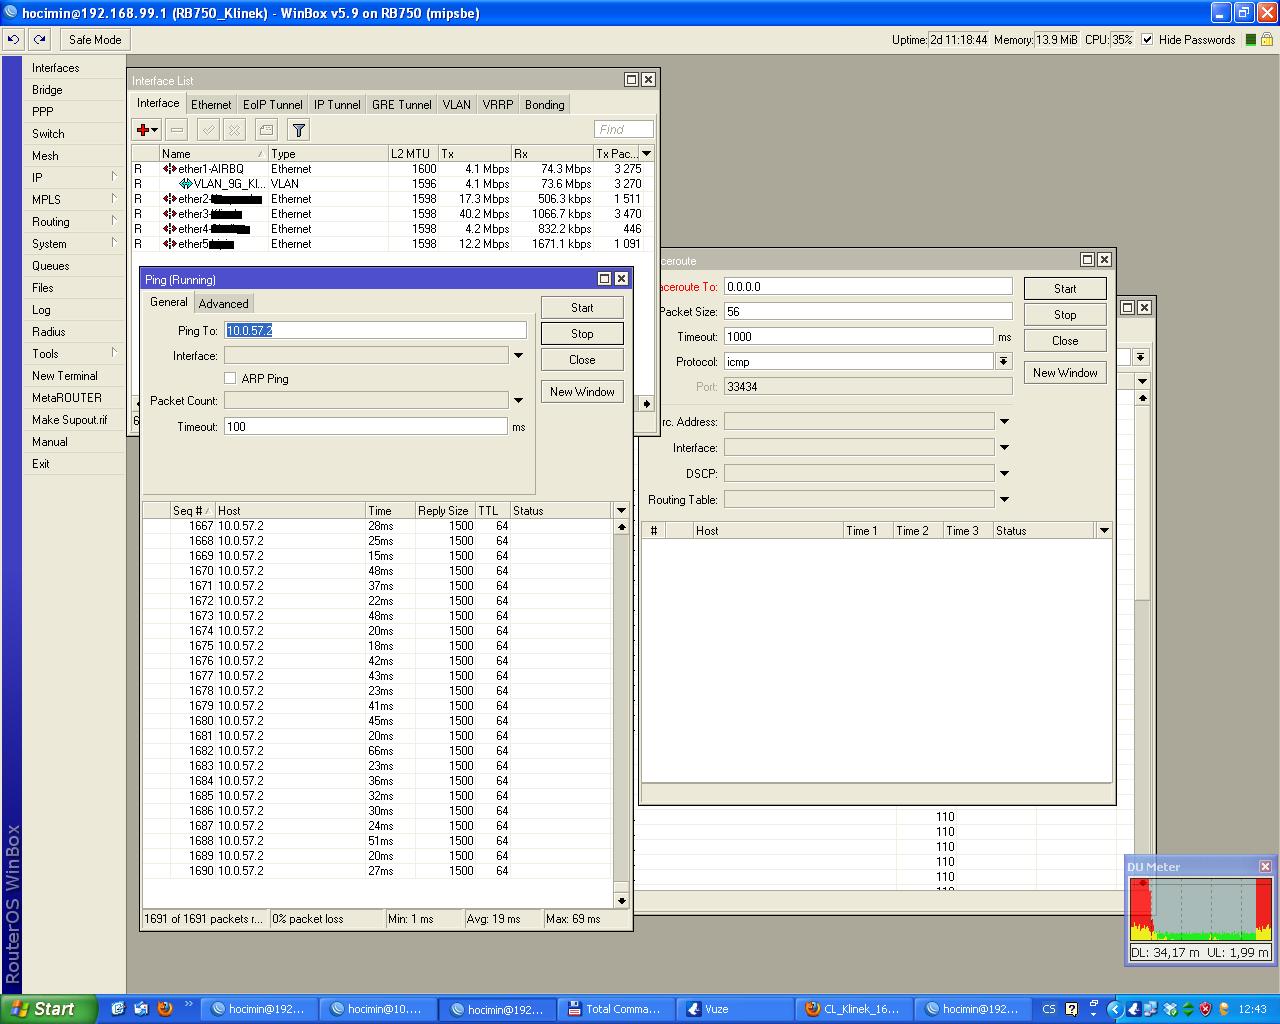
Task: Sort interfaces by L2 MTU column header
Action: point(413,153)
